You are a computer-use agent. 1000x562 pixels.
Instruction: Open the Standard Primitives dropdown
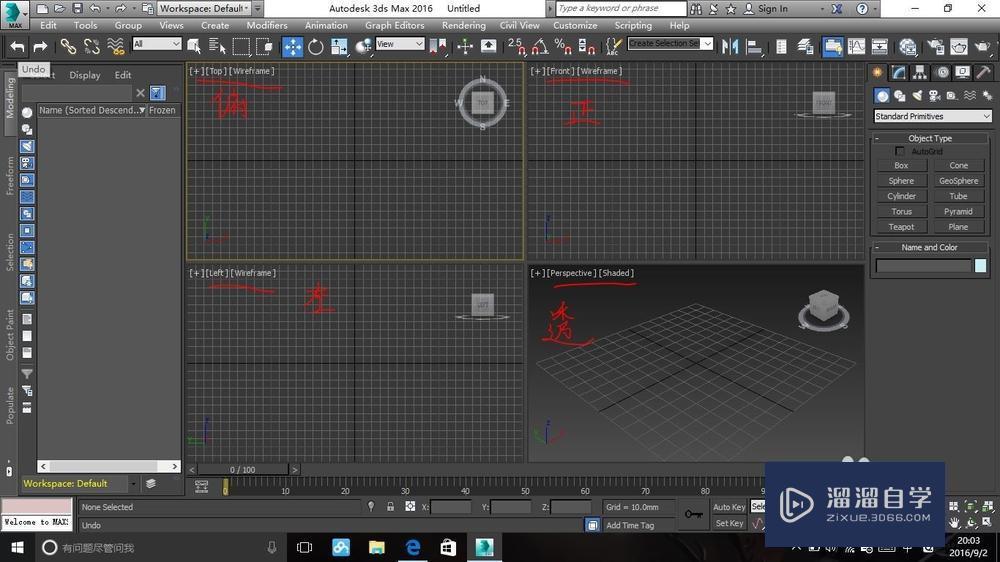click(932, 116)
